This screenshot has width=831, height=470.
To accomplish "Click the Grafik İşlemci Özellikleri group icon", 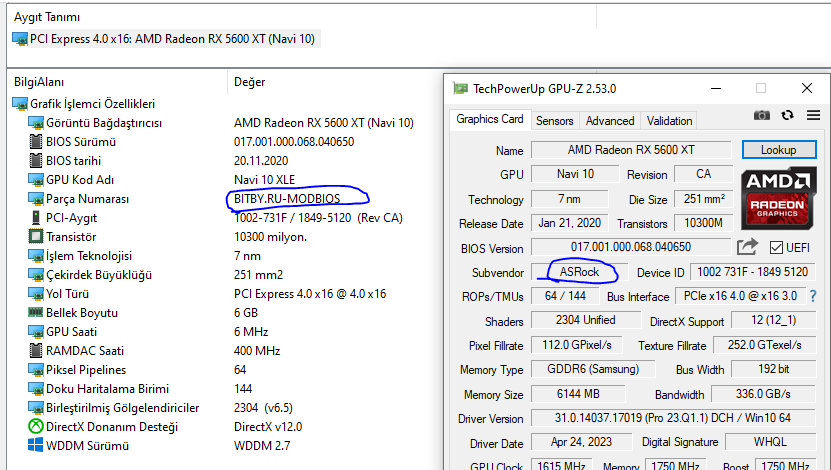I will click(x=20, y=104).
